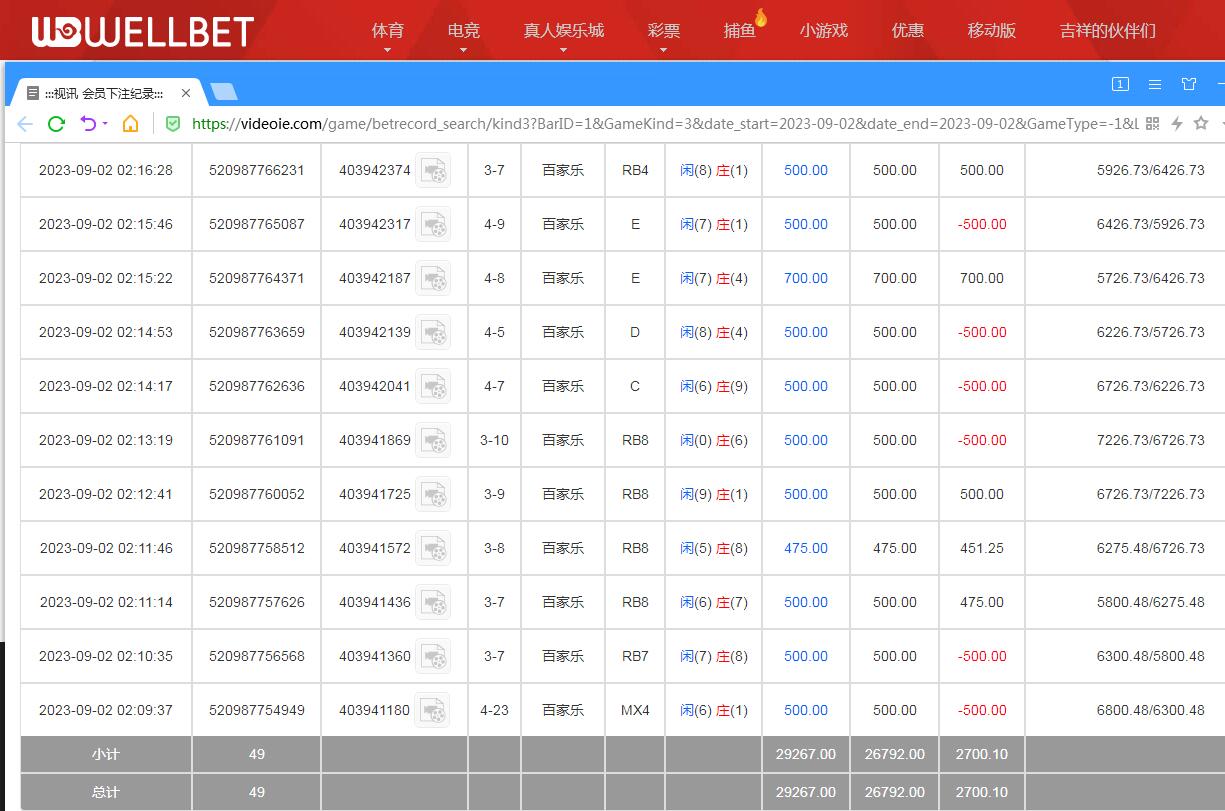Play video replay for round 403942139
The width and height of the screenshot is (1225, 811).
pyautogui.click(x=433, y=332)
